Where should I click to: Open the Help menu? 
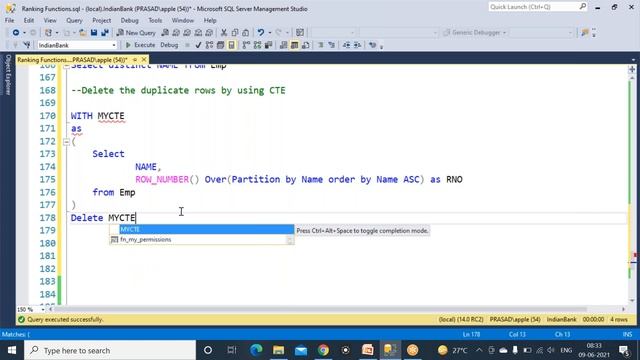pos(210,20)
